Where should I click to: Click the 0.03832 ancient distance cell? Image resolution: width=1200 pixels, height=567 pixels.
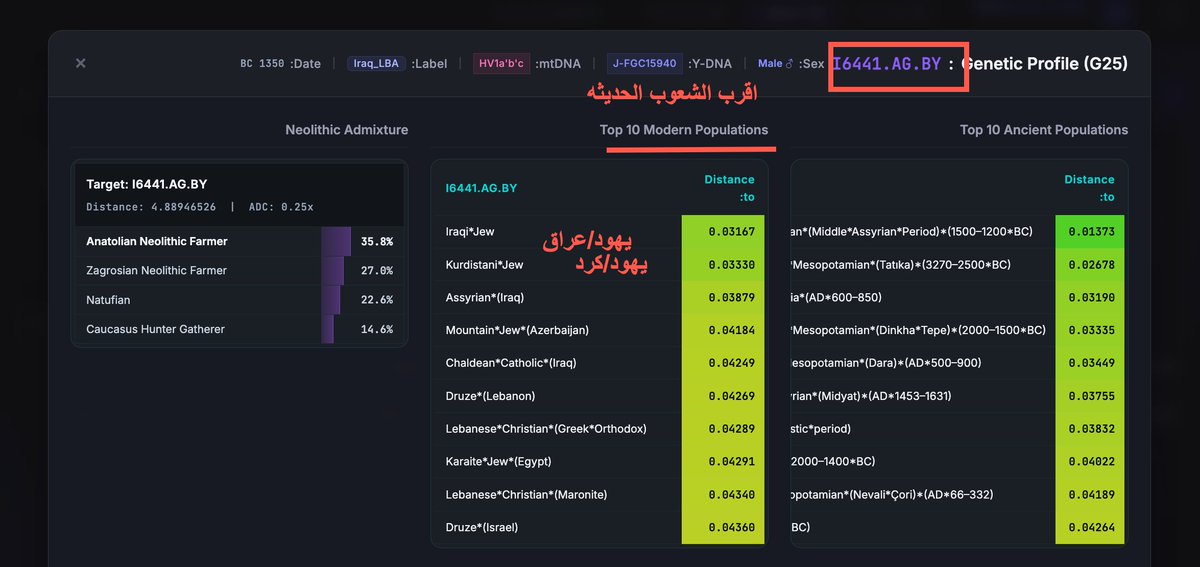[x=1090, y=428]
